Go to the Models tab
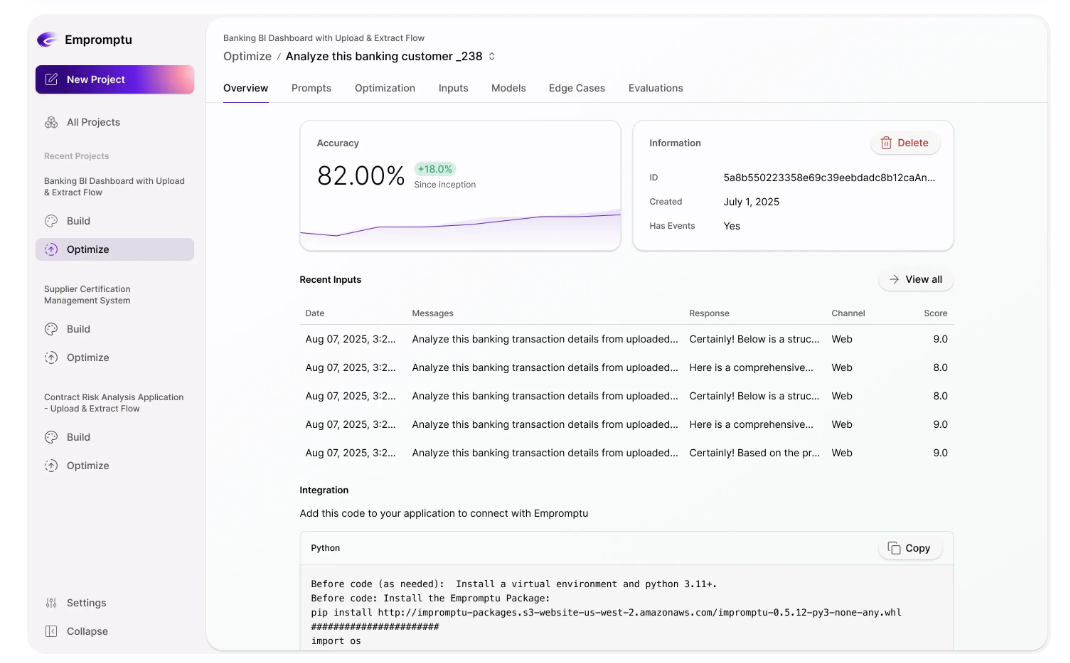 pos(508,88)
